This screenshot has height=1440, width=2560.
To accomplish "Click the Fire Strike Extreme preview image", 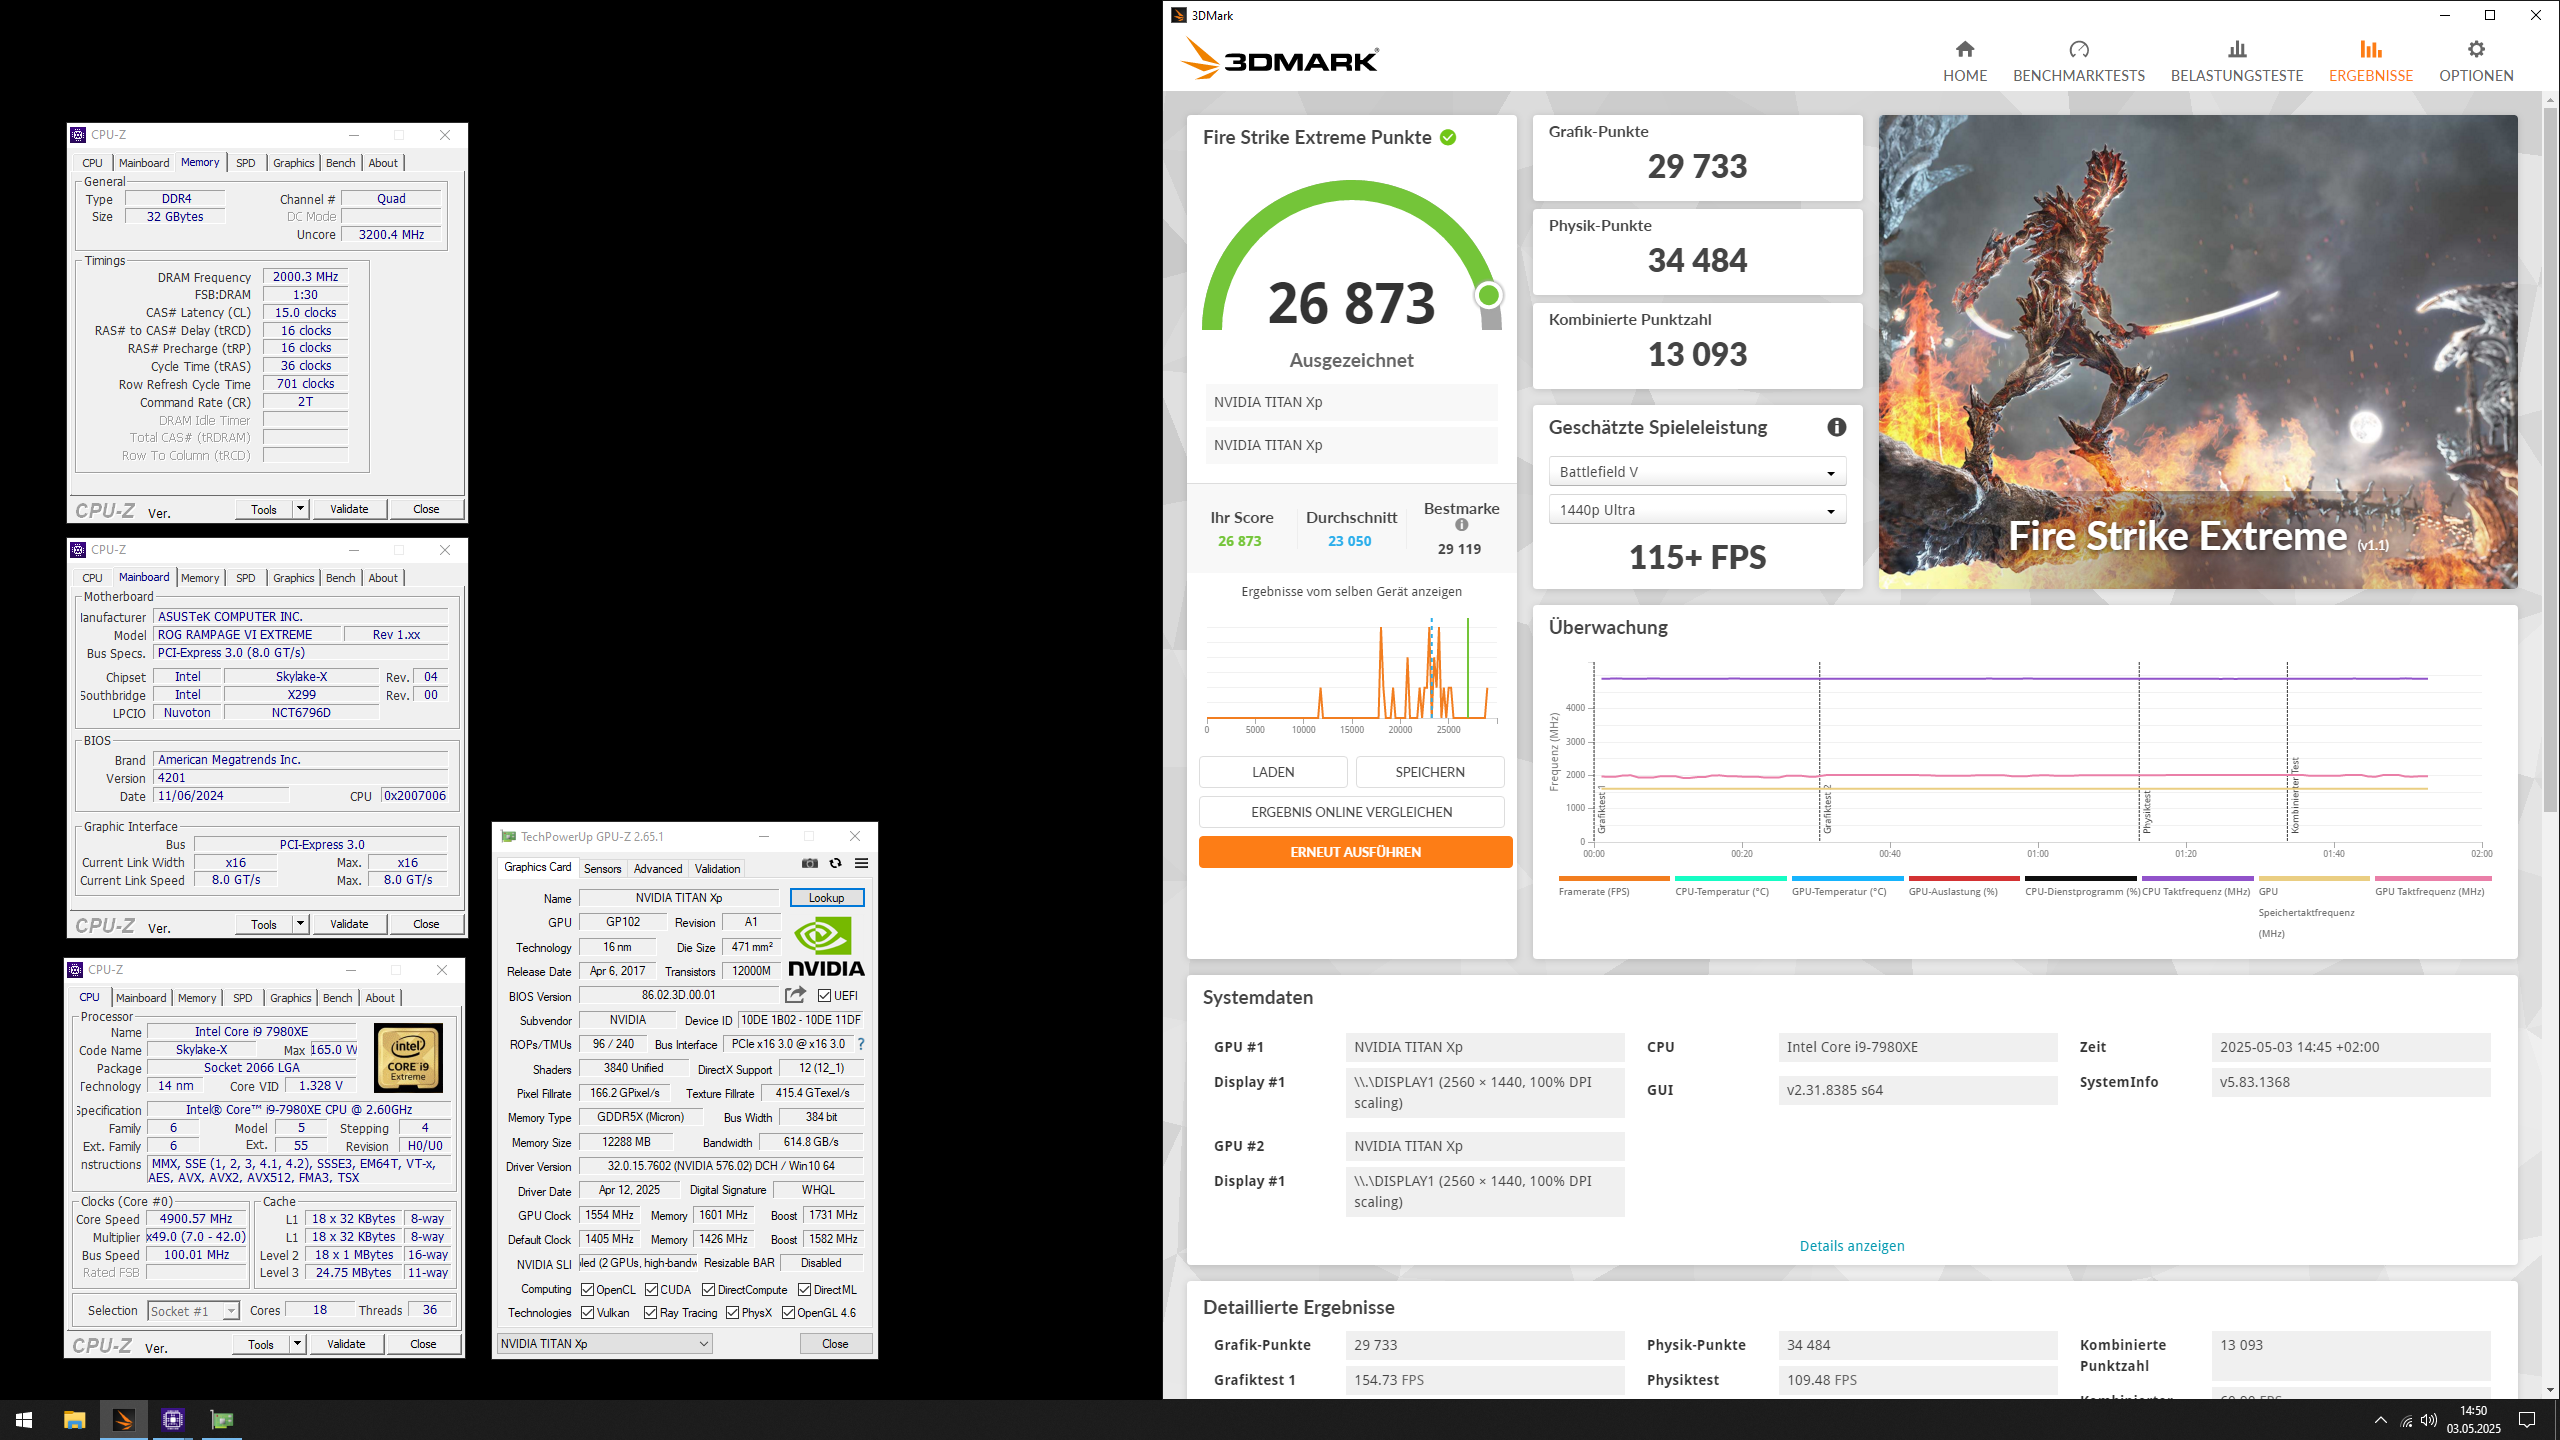I will coord(2198,351).
